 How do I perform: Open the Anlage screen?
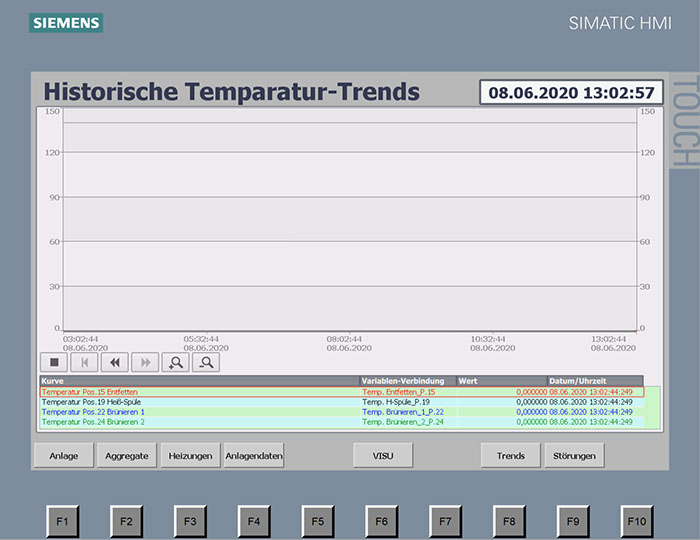pos(64,456)
